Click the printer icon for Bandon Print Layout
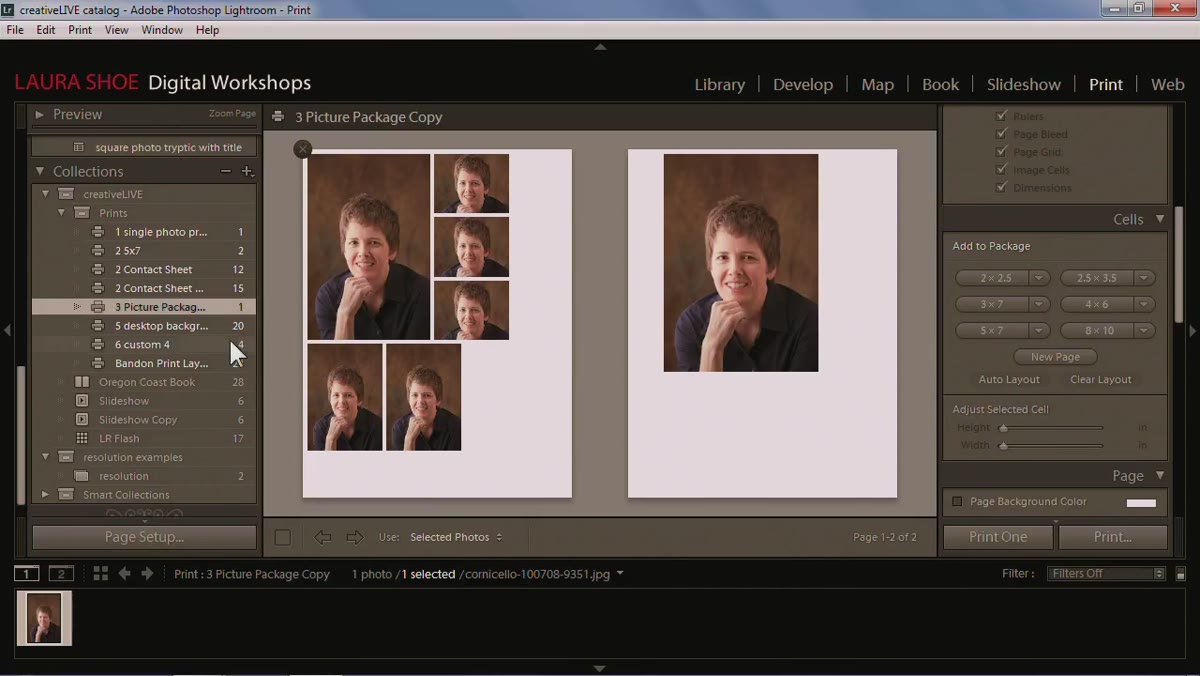This screenshot has width=1200, height=676. 98,364
